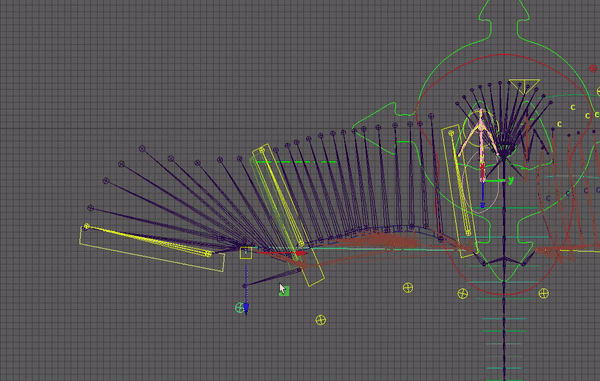Click the blue Z-axis manipulator arrowhead
This screenshot has width=600, height=381.
tap(246, 309)
